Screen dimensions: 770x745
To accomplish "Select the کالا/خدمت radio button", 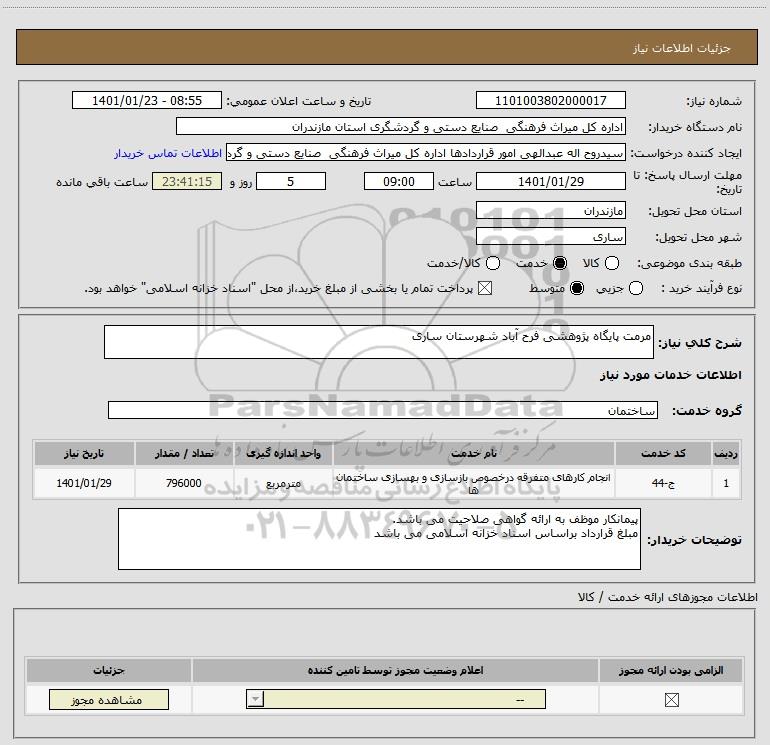I will 493,263.
